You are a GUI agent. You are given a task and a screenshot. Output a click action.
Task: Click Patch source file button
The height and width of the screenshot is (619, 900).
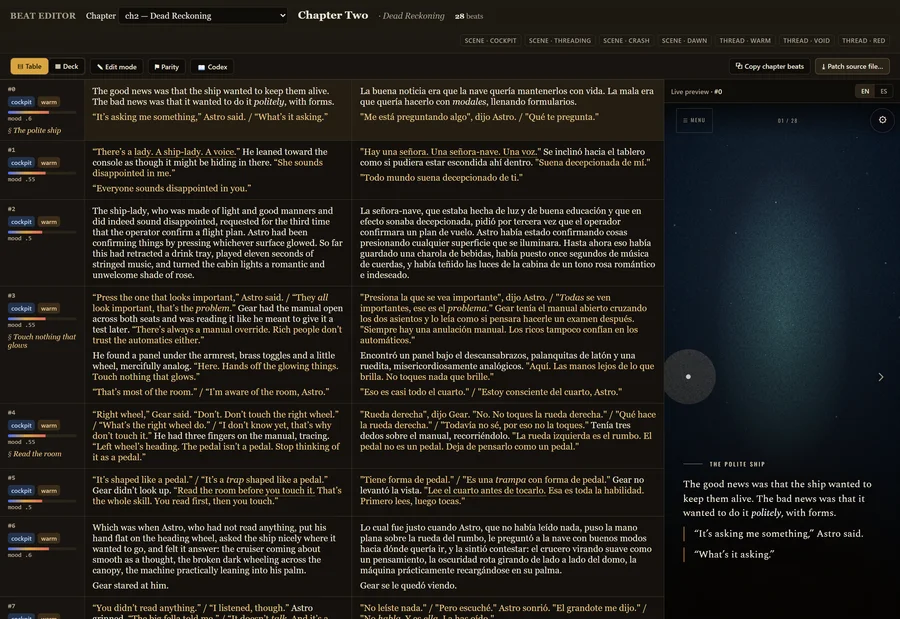point(852,67)
